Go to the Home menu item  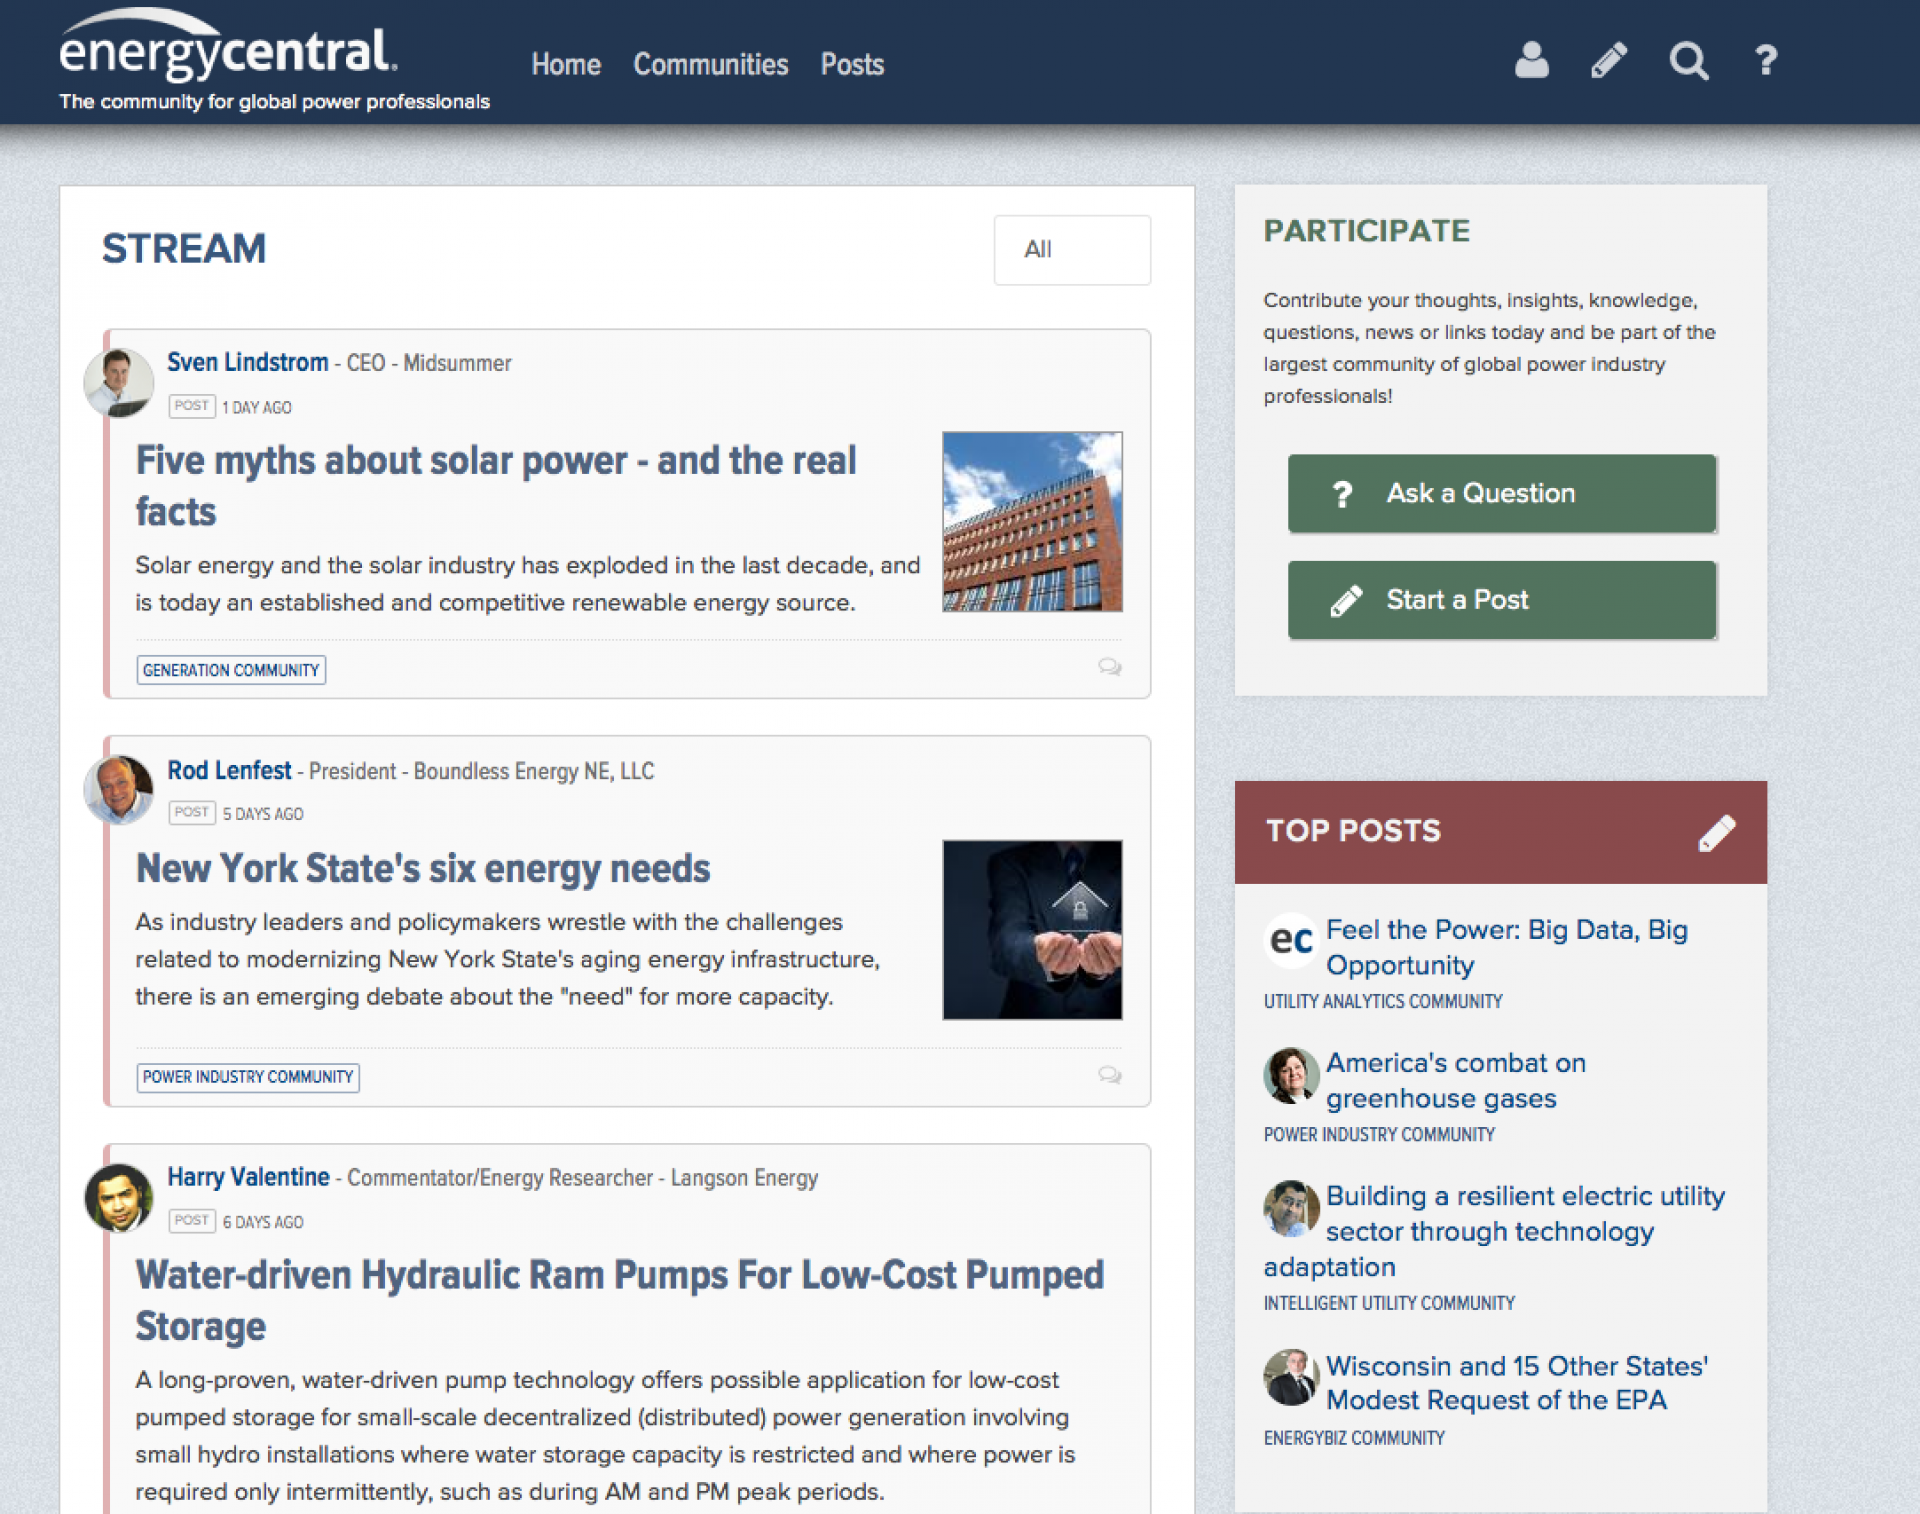pos(566,65)
